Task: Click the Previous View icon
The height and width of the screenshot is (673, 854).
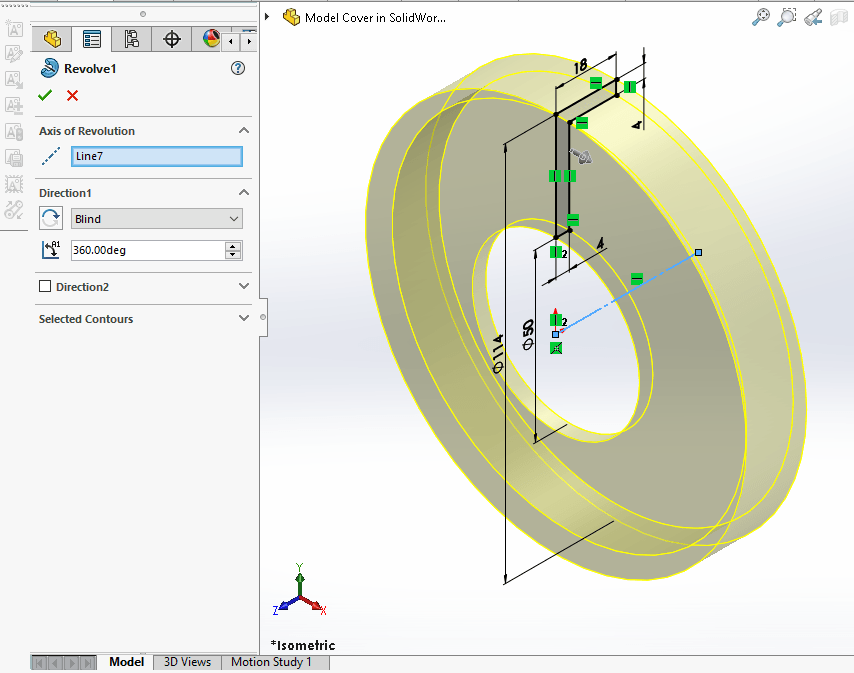Action: click(x=813, y=17)
